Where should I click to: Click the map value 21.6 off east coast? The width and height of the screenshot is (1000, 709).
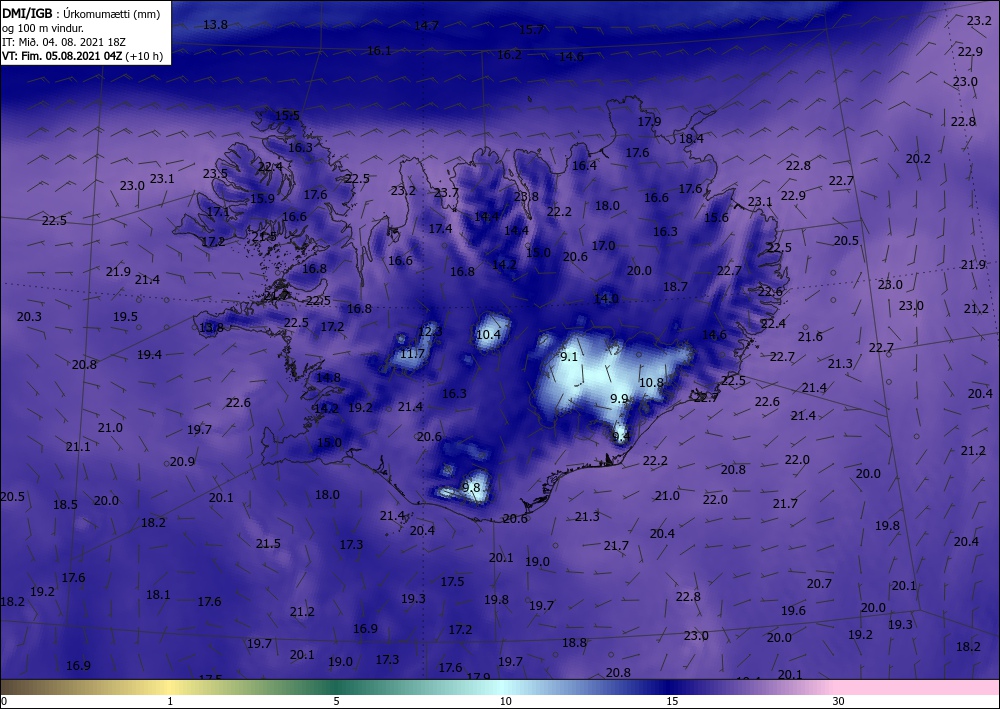tap(809, 337)
